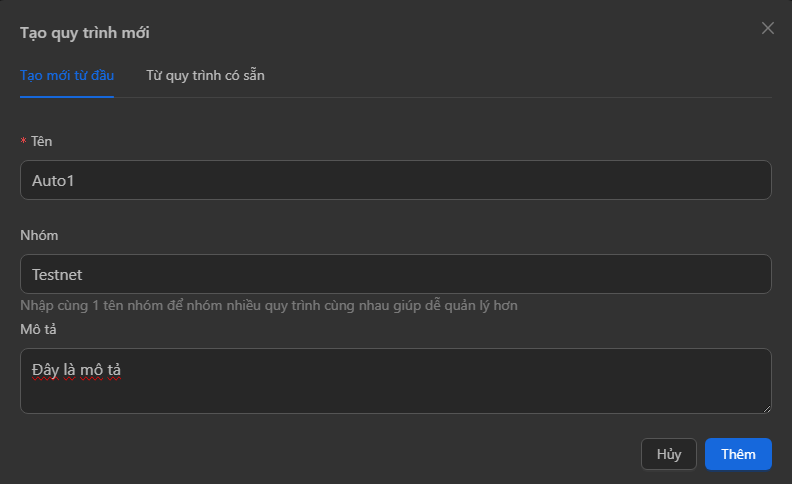Click the "Tên" field label
Viewport: 792px width, 484px height.
pos(41,142)
